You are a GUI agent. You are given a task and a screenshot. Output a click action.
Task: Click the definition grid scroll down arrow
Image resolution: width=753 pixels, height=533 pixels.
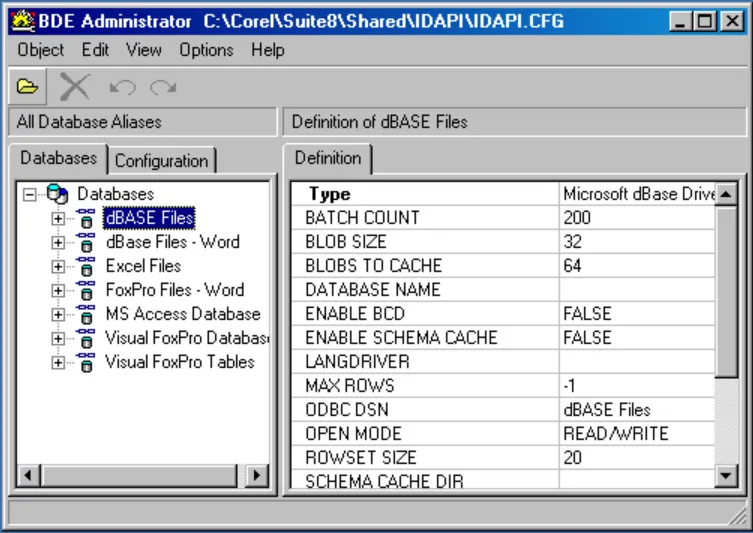pos(726,476)
